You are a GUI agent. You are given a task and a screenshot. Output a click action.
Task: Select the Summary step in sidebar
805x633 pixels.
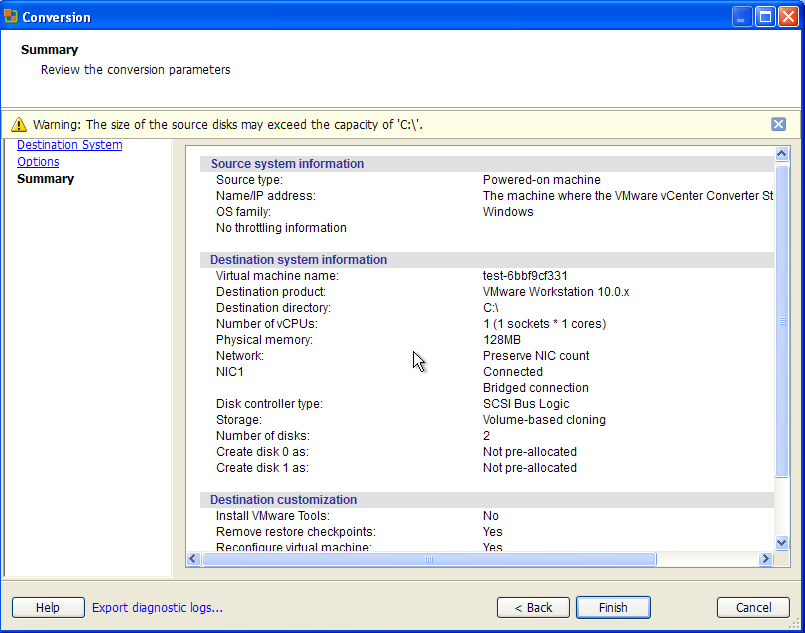45,179
